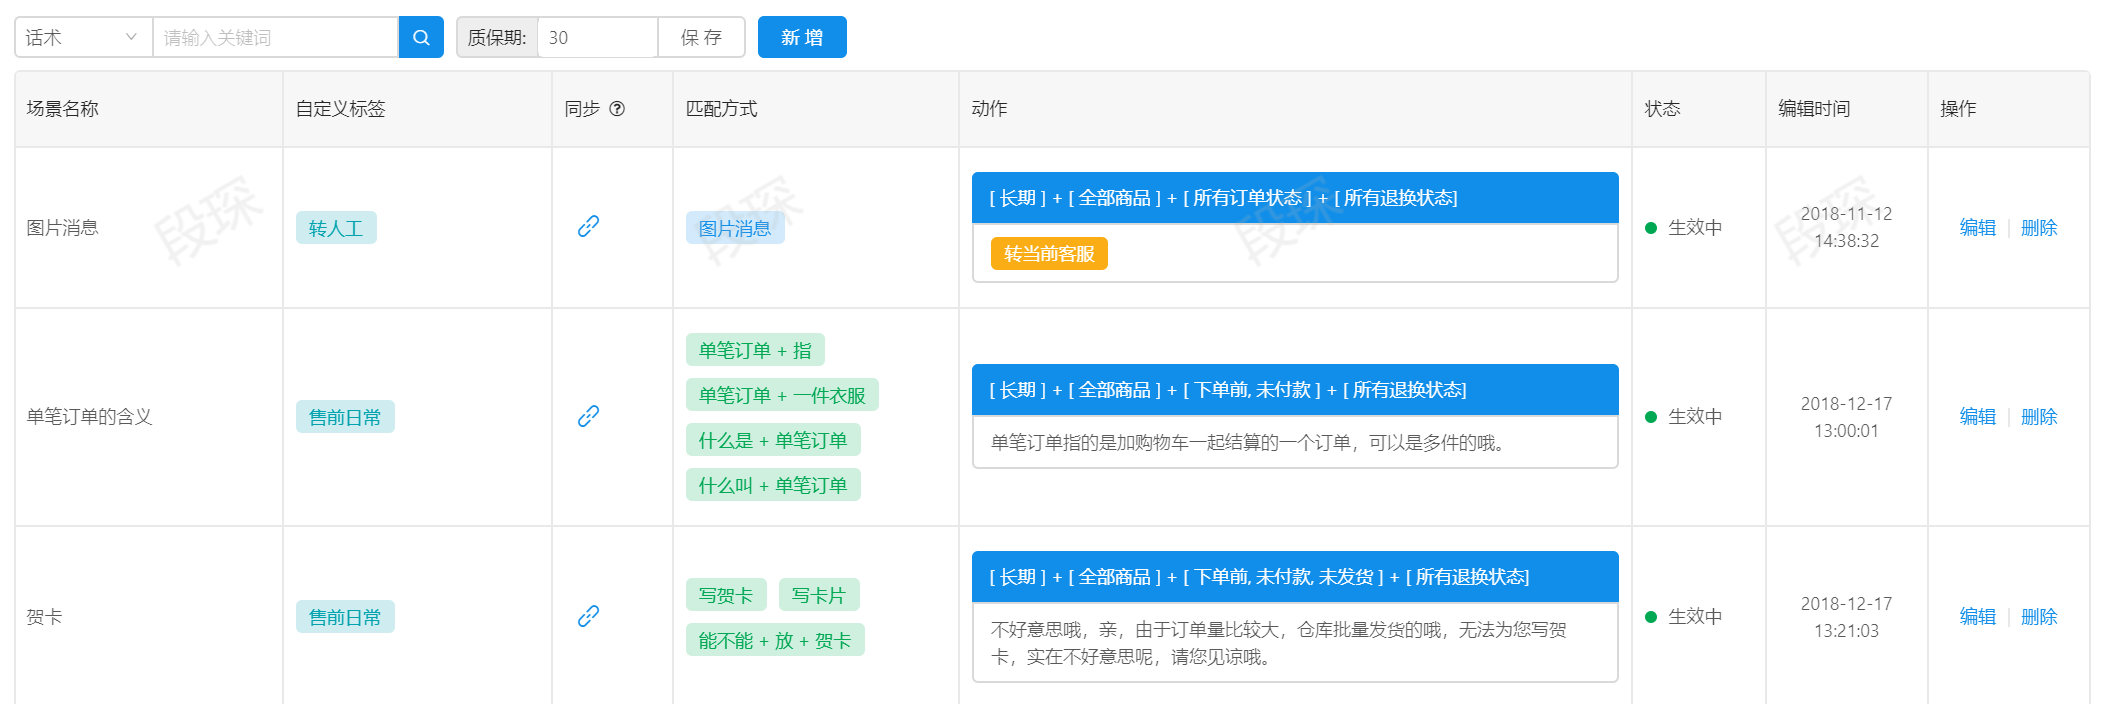Click 编辑 for the 单笔订单的含义 row

coord(1977,417)
